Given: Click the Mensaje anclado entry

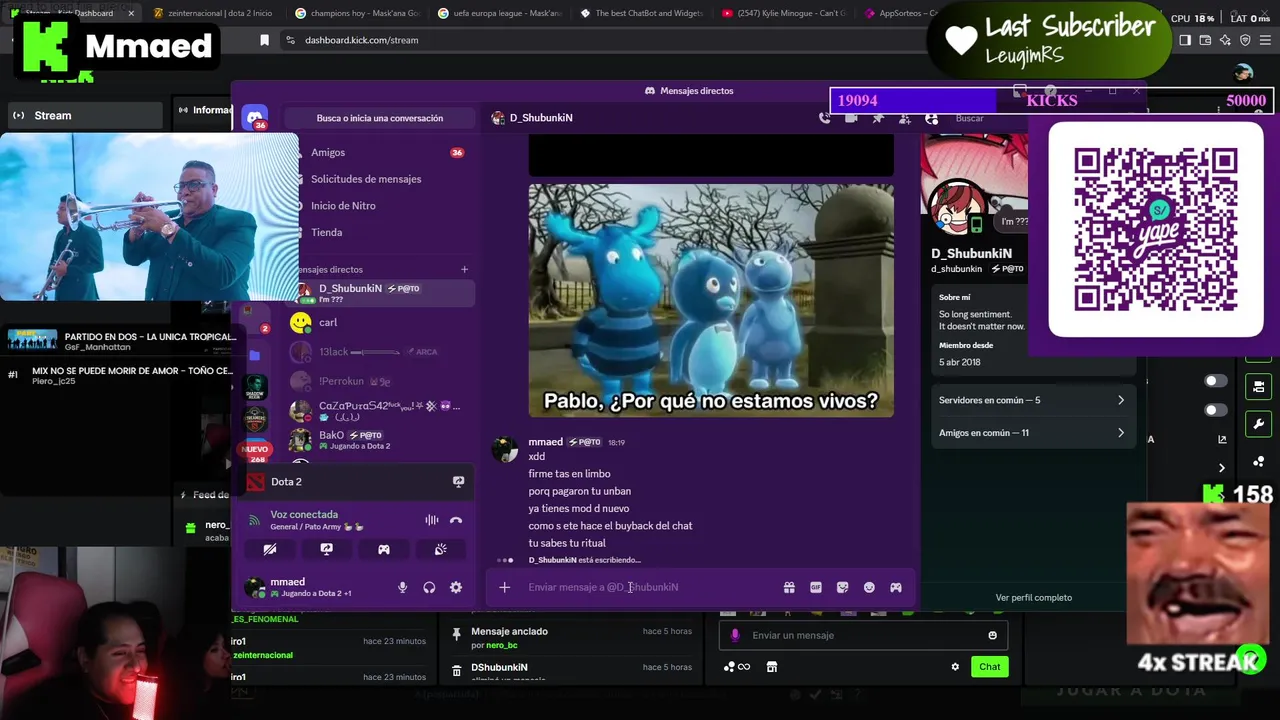Looking at the screenshot, I should point(570,638).
